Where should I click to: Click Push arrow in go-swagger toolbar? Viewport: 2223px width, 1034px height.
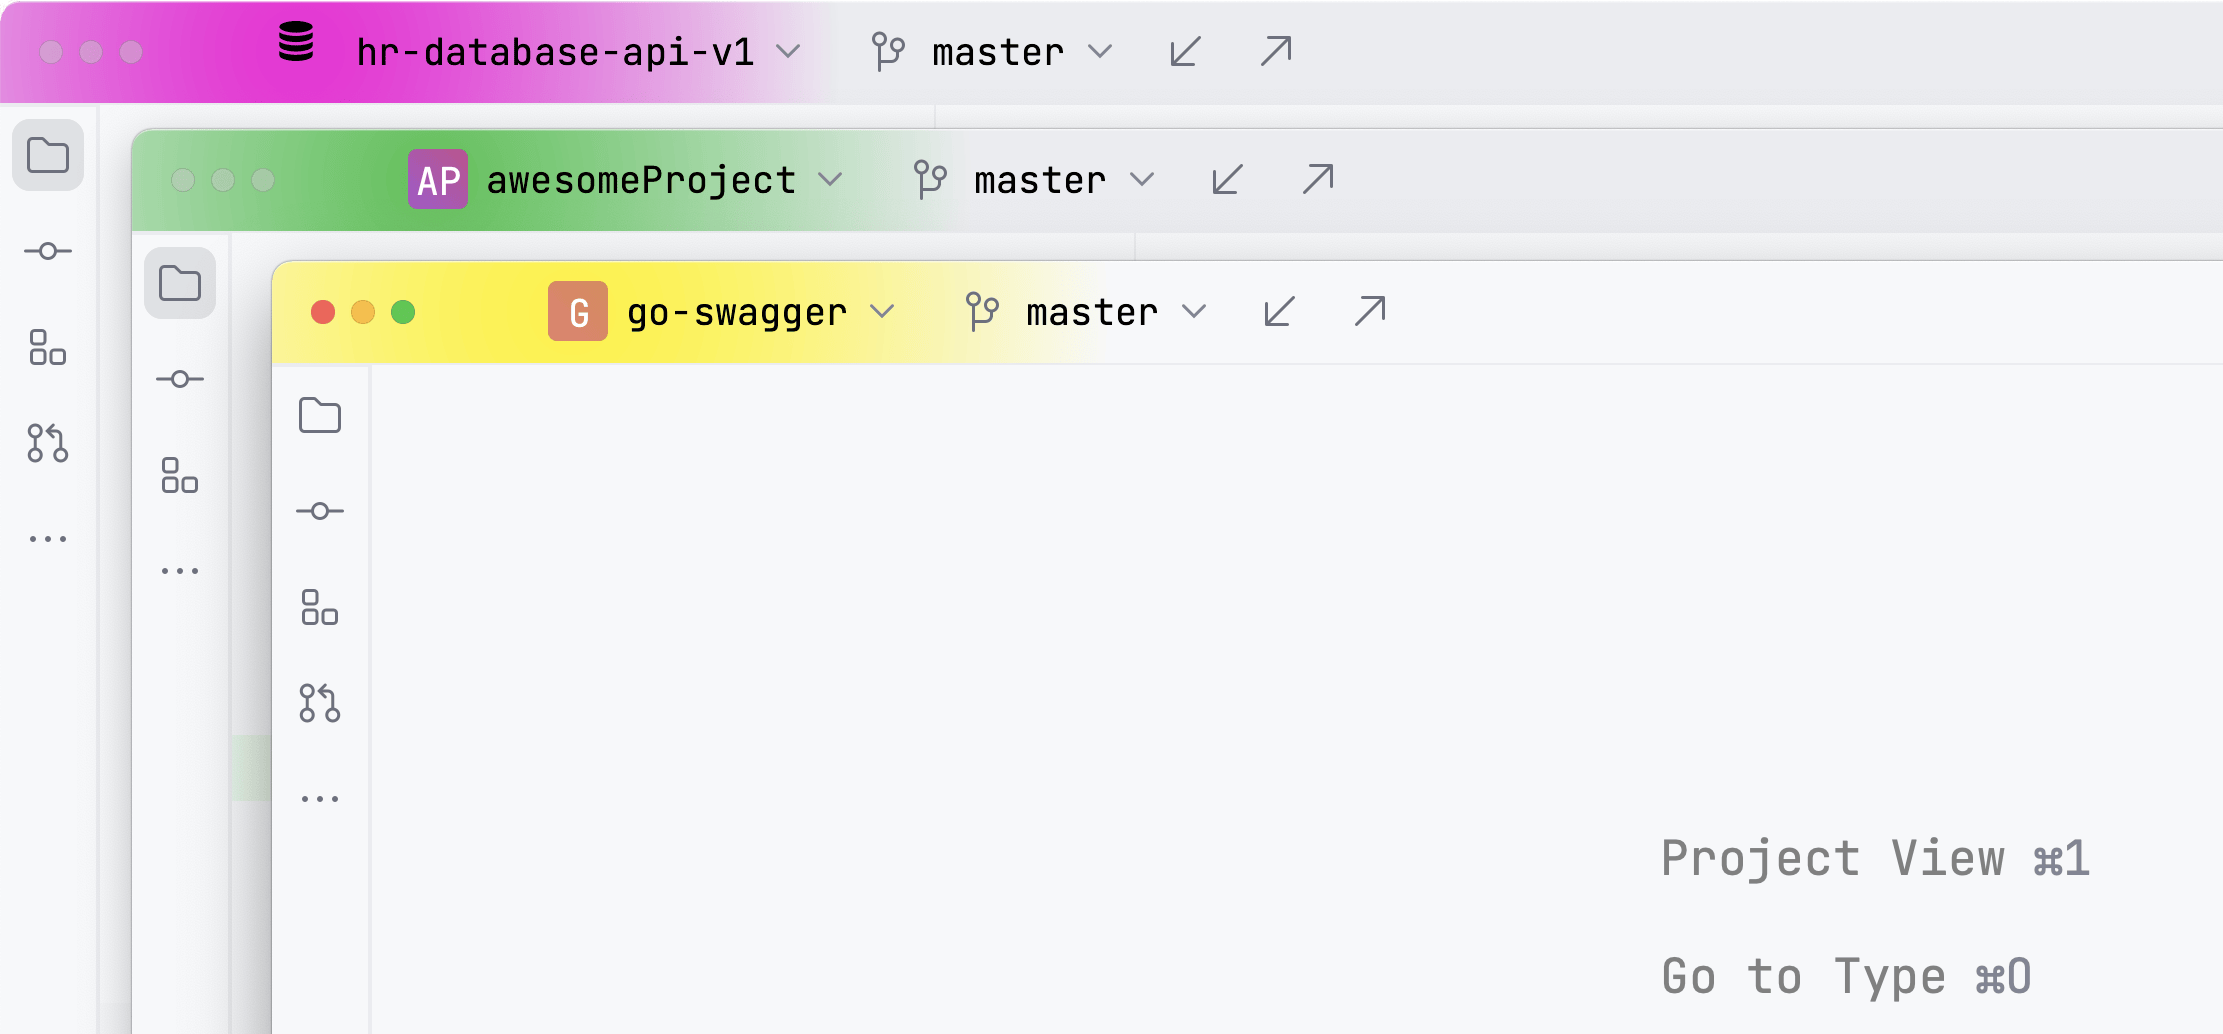click(1369, 312)
